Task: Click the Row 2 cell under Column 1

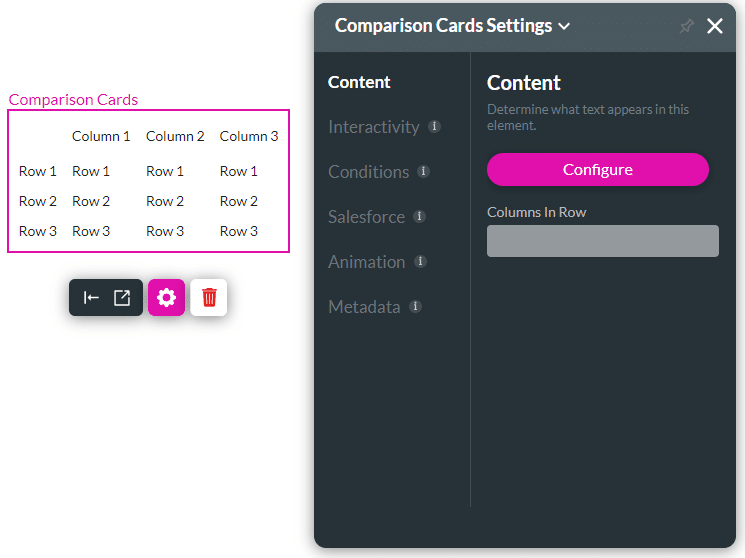Action: pos(91,202)
